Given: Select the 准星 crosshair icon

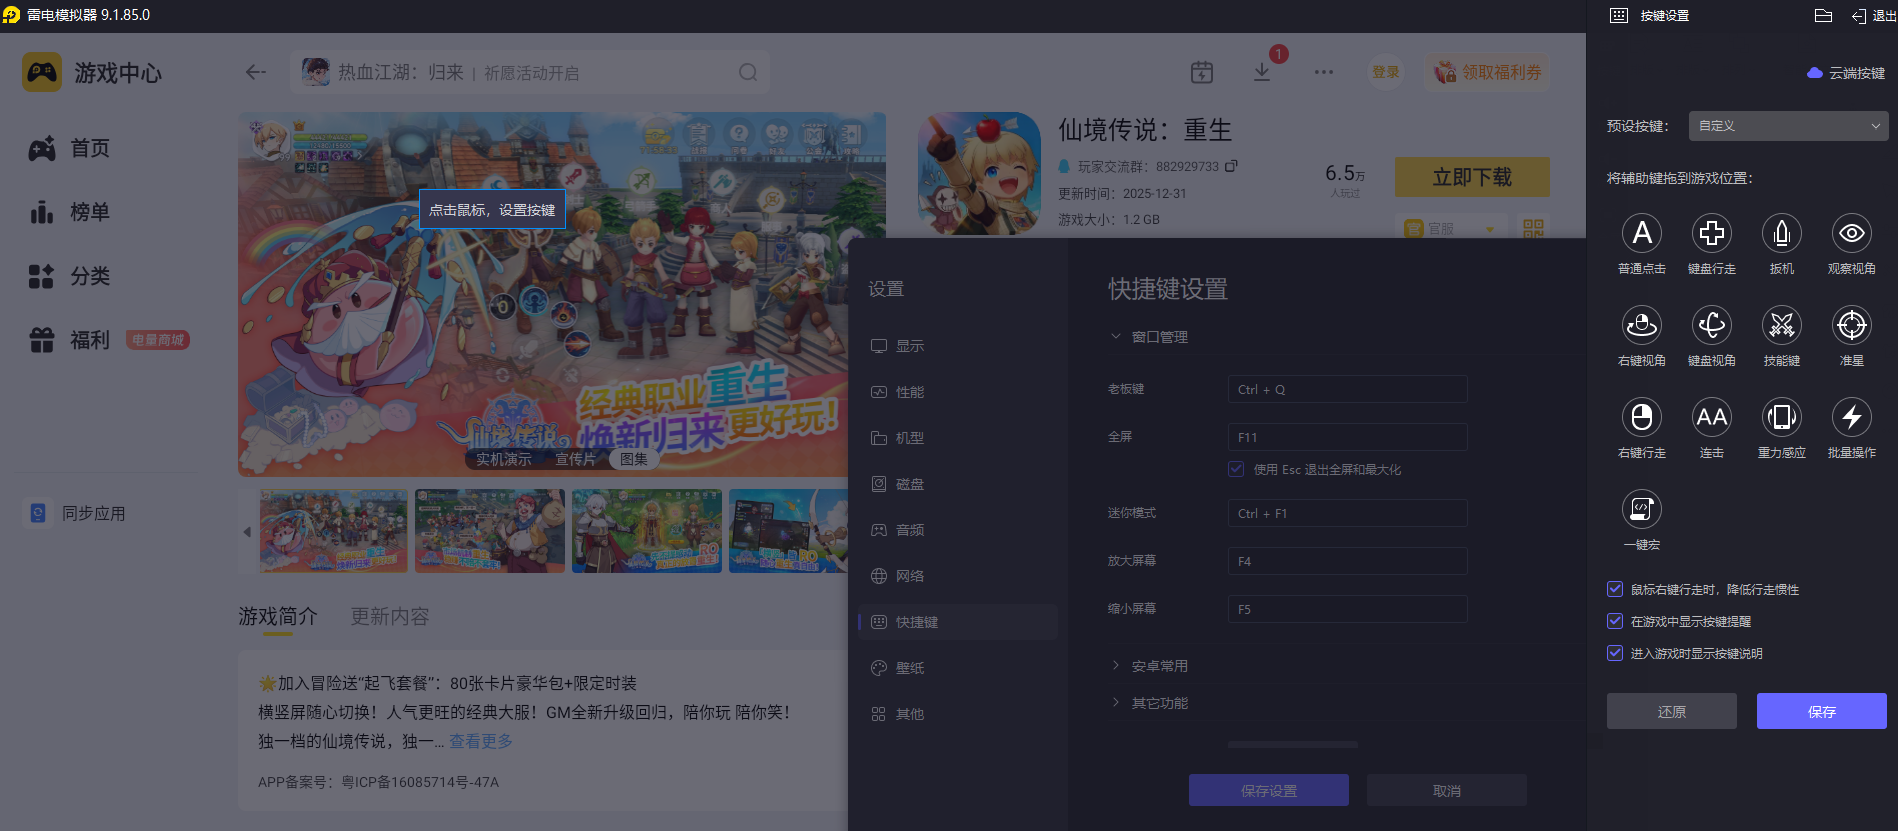Looking at the screenshot, I should pyautogui.click(x=1851, y=325).
